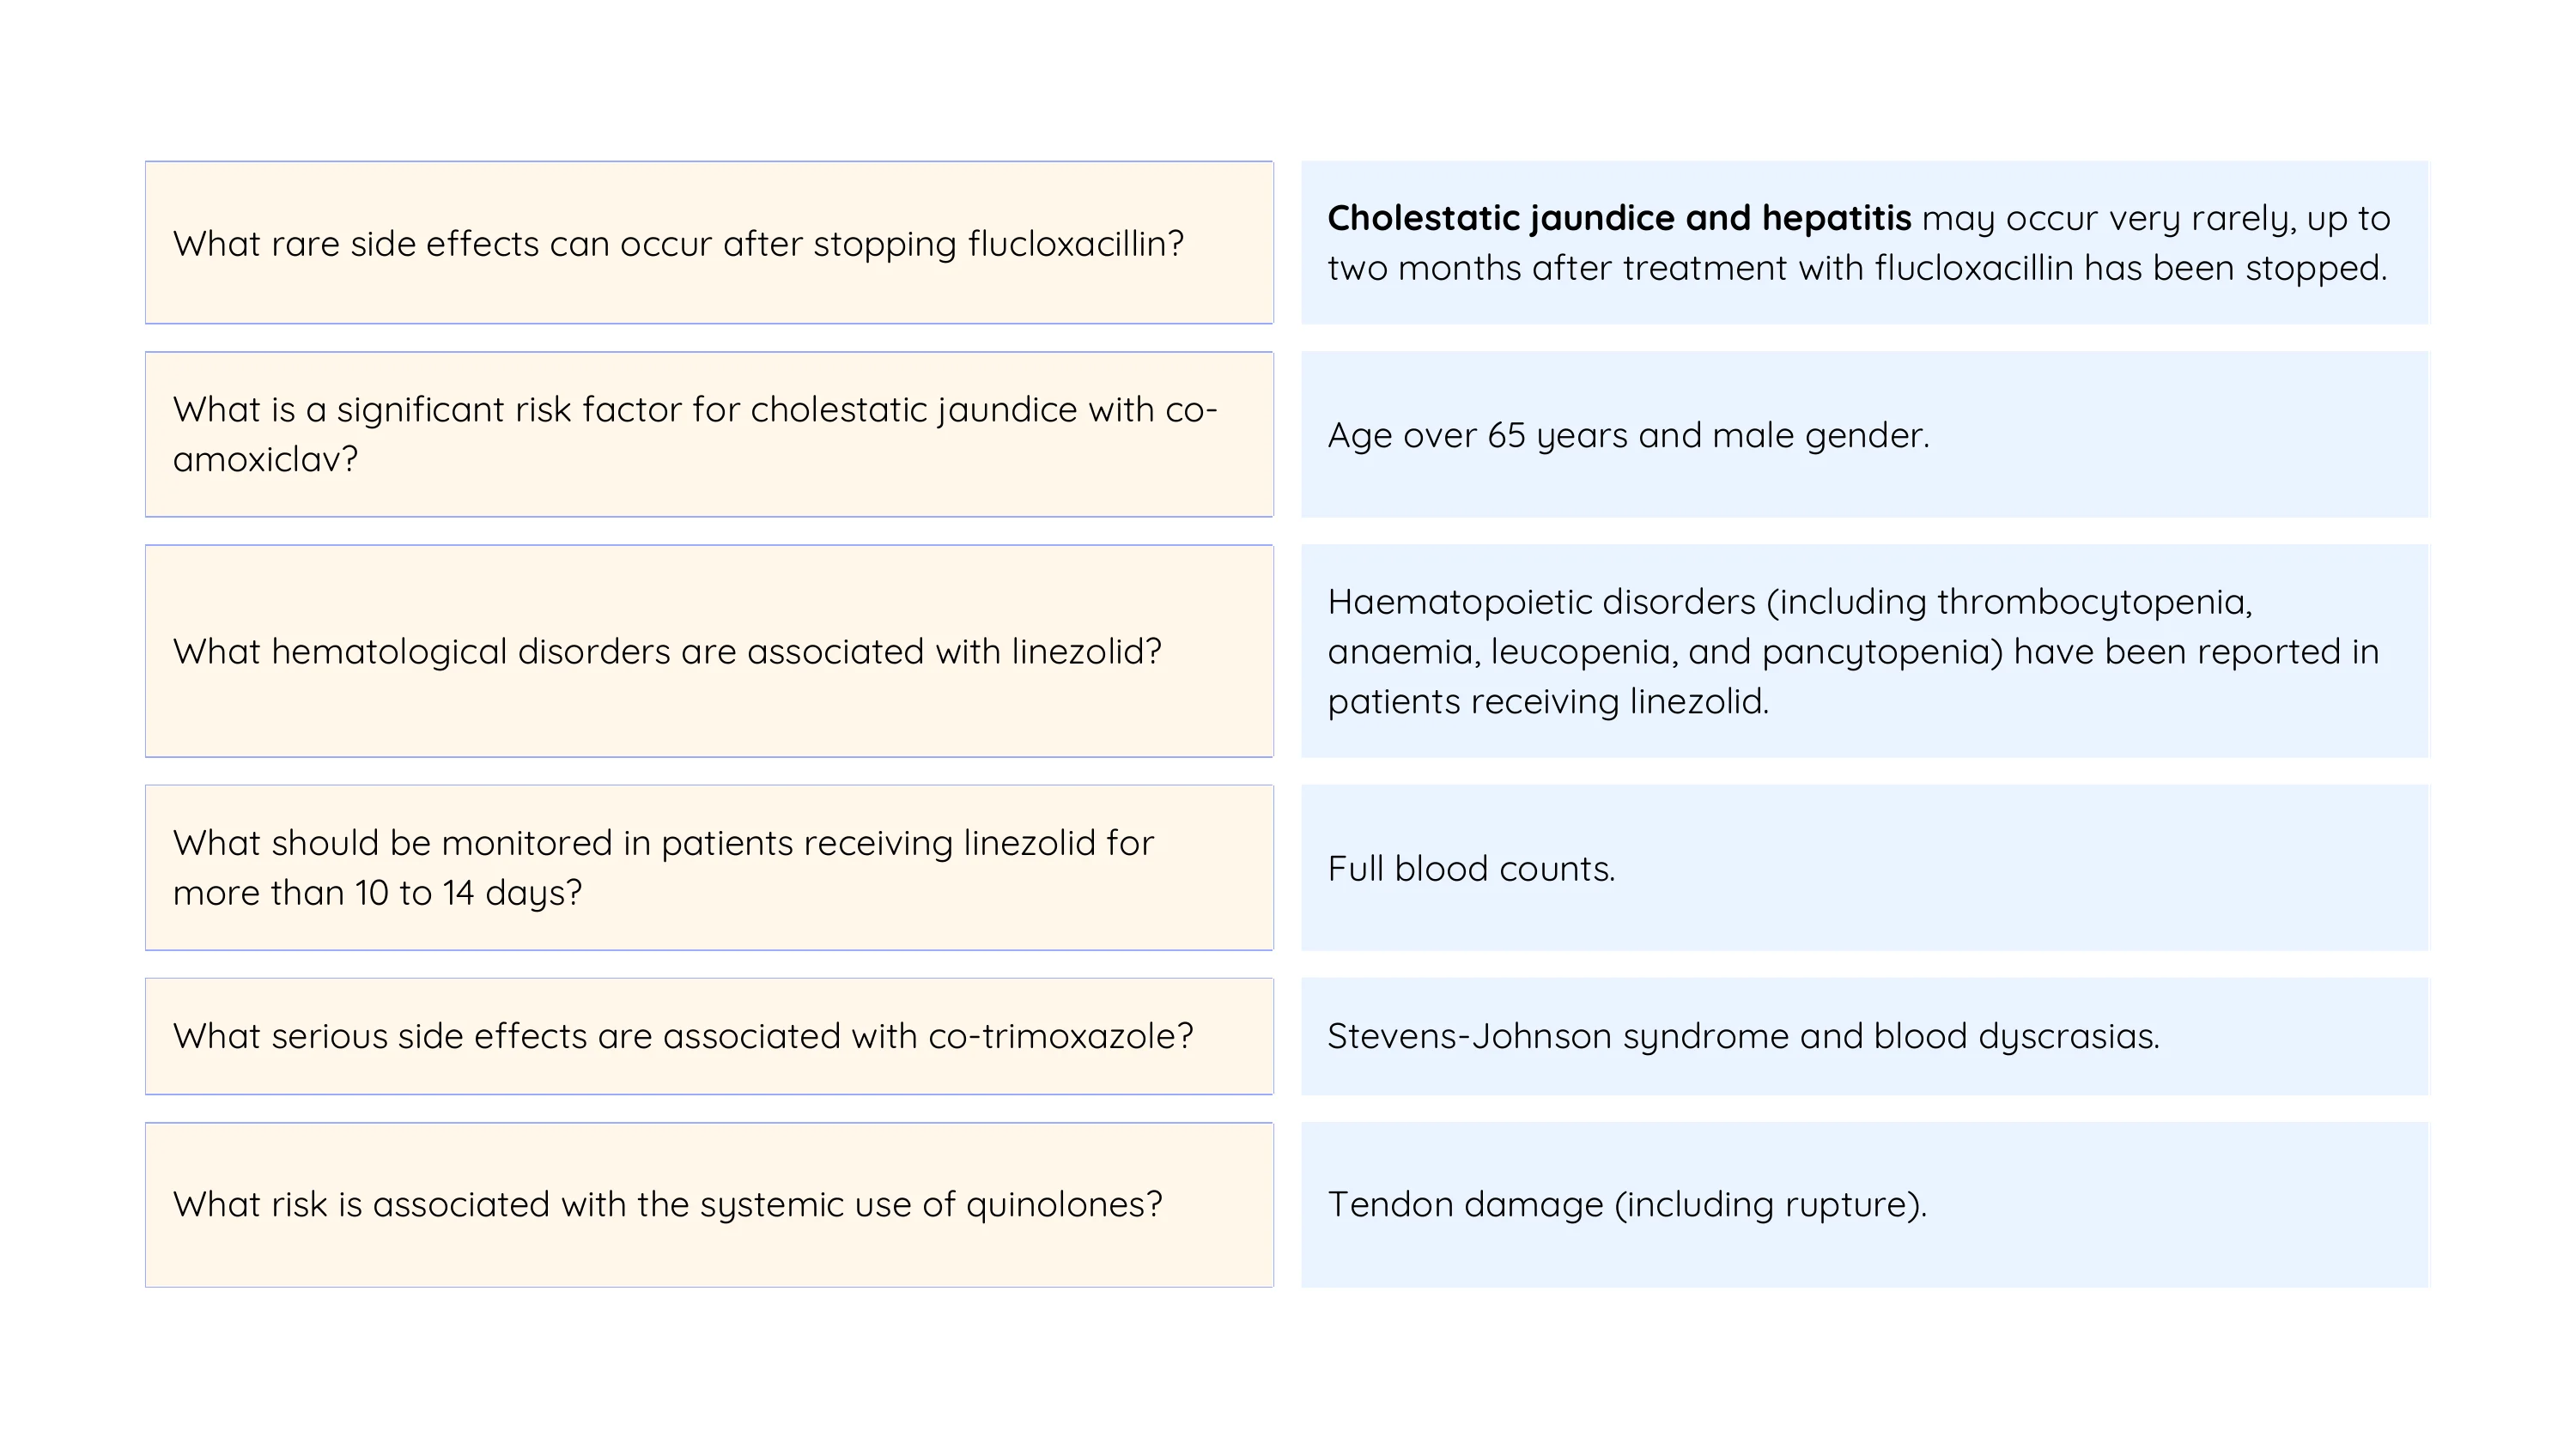This screenshot has width=2576, height=1449.
Task: Click the text 'more than 10 to 14 days?'
Action: (x=377, y=893)
